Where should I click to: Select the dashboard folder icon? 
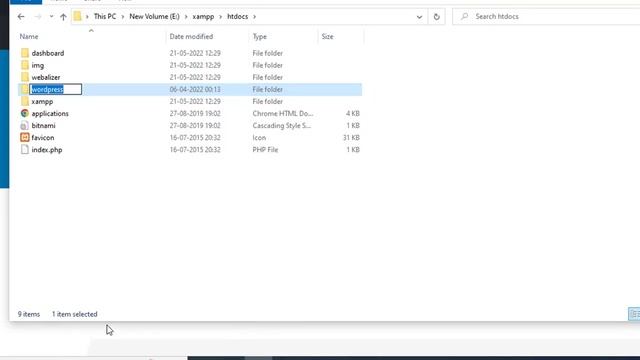pyautogui.click(x=25, y=53)
